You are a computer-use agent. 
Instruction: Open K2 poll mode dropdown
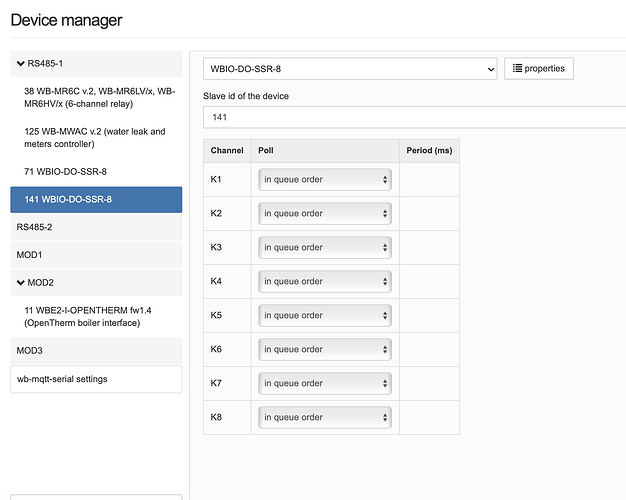(x=325, y=213)
